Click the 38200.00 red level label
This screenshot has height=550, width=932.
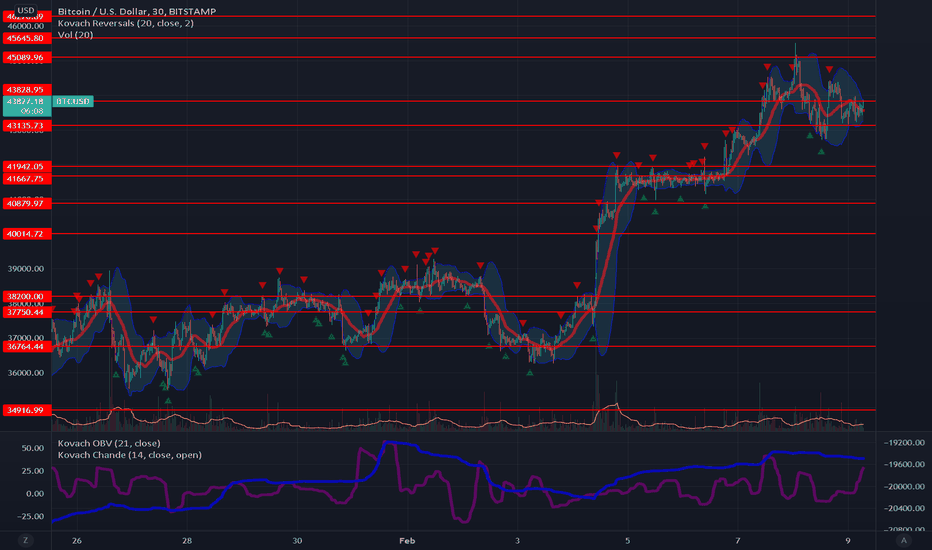tap(27, 296)
